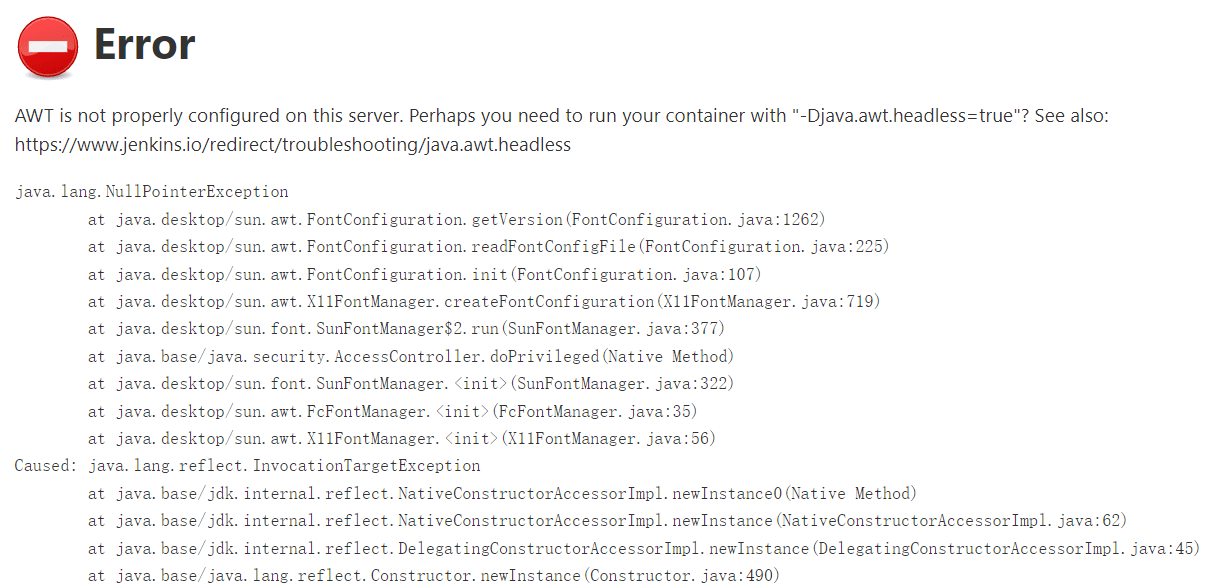Viewport: 1214px width, 586px height.
Task: Click the FontConfiguration.init stack trace line
Action: 424,275
